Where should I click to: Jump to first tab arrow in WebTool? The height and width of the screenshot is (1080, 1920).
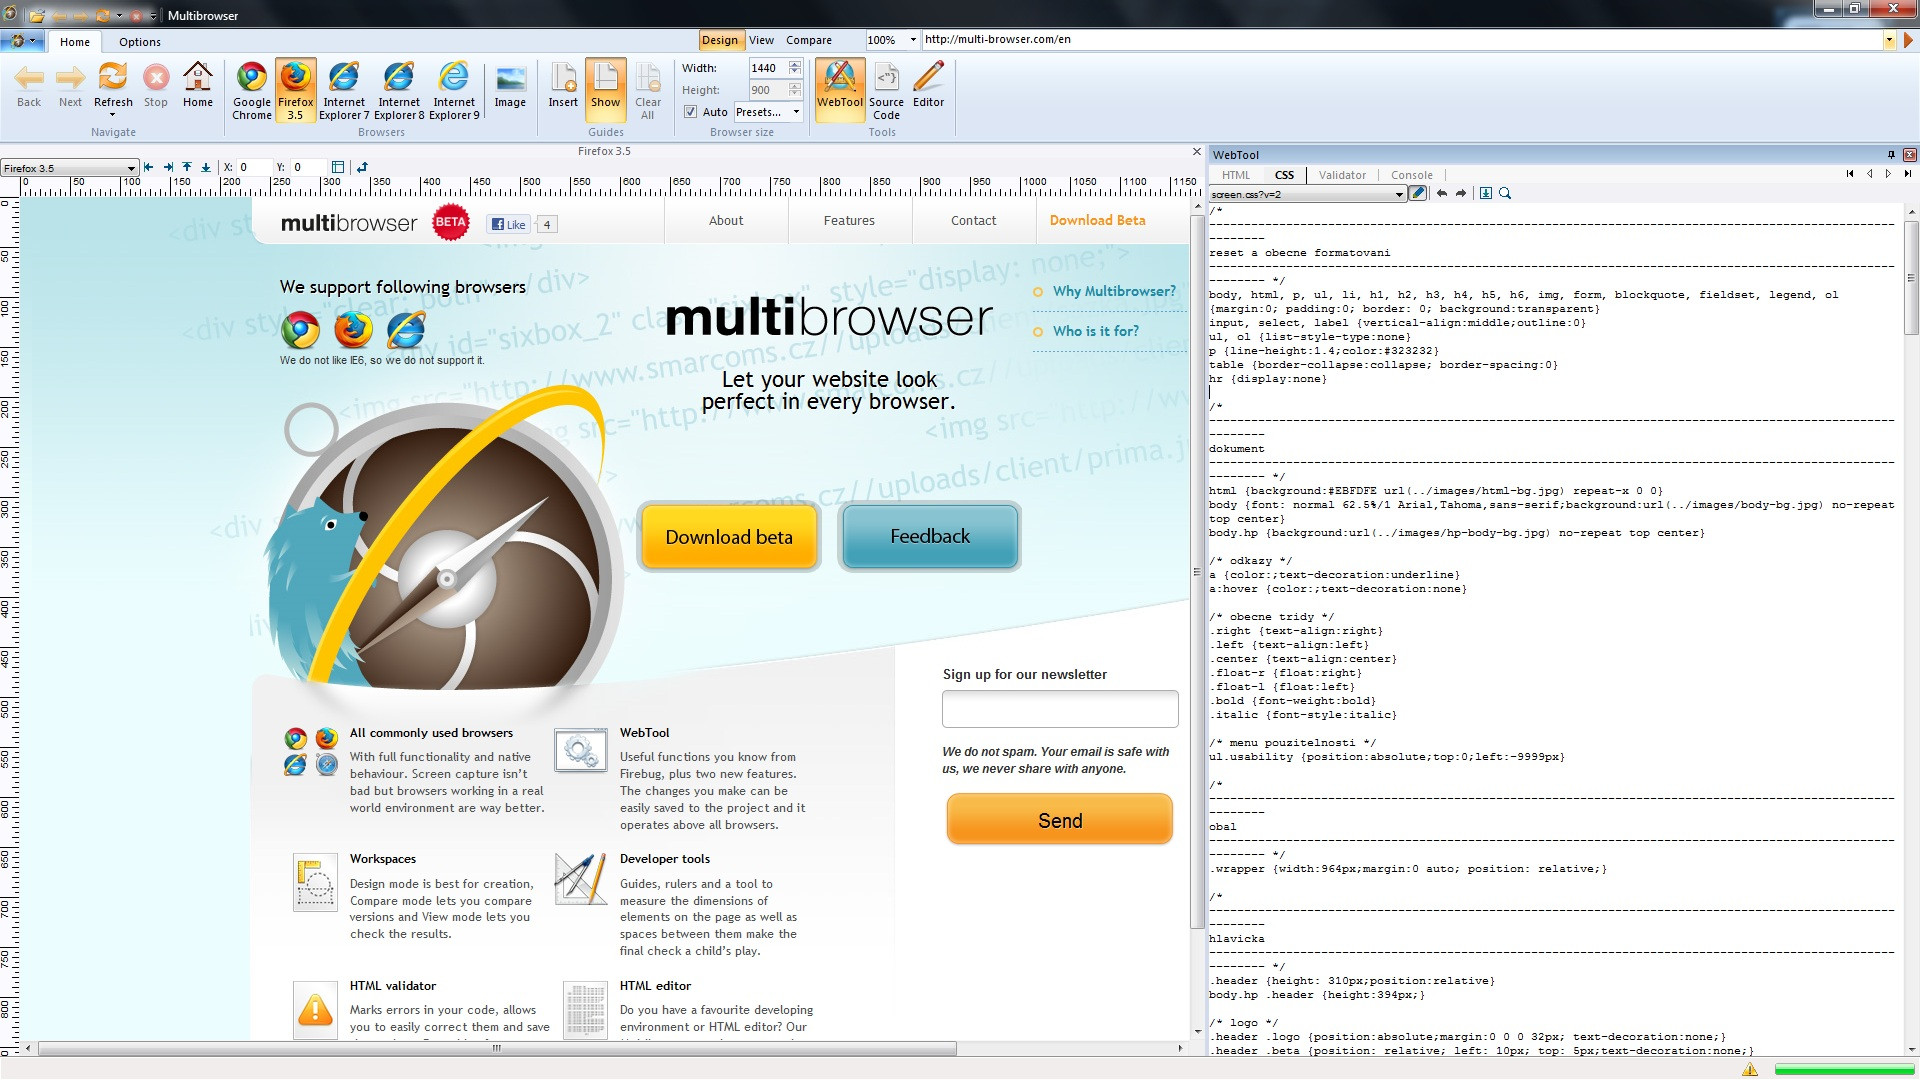tap(1850, 174)
